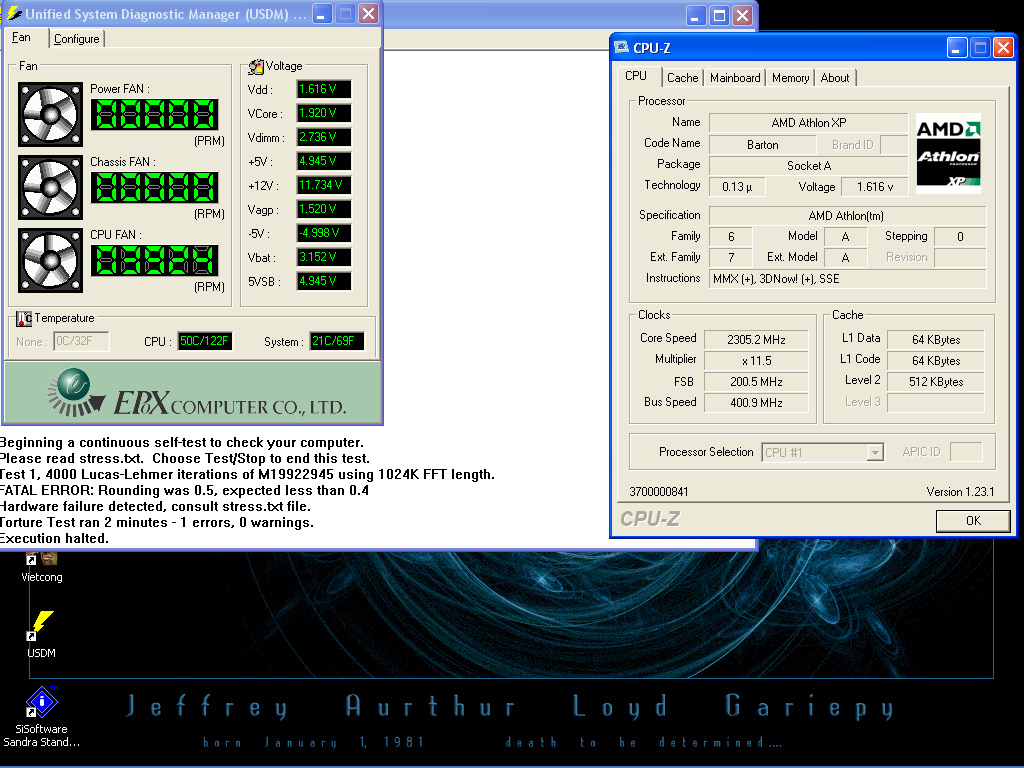Click the OK button in CPU-Z

[x=973, y=520]
